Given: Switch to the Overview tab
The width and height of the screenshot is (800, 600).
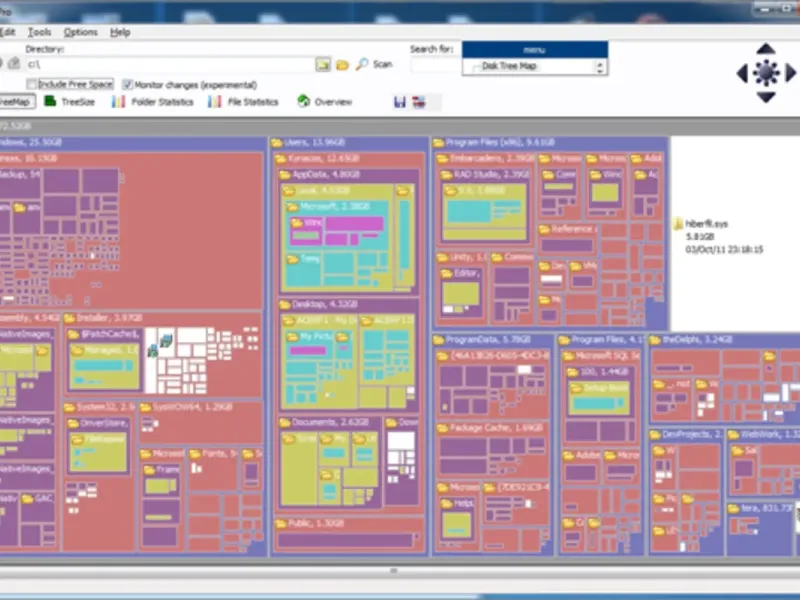Looking at the screenshot, I should click(325, 102).
